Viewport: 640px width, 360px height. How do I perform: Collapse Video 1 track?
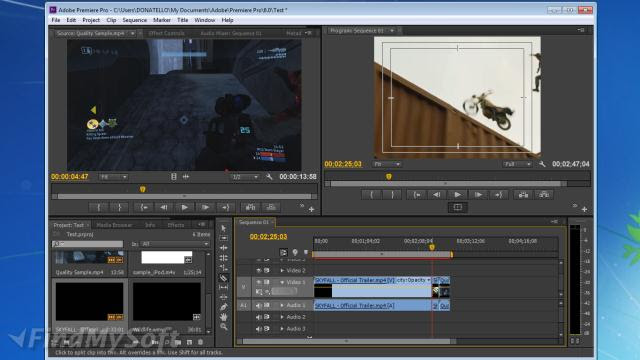pos(282,282)
